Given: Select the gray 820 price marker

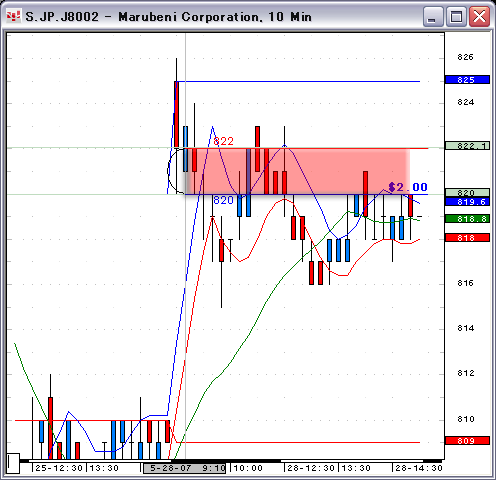Looking at the screenshot, I should click(x=467, y=192).
